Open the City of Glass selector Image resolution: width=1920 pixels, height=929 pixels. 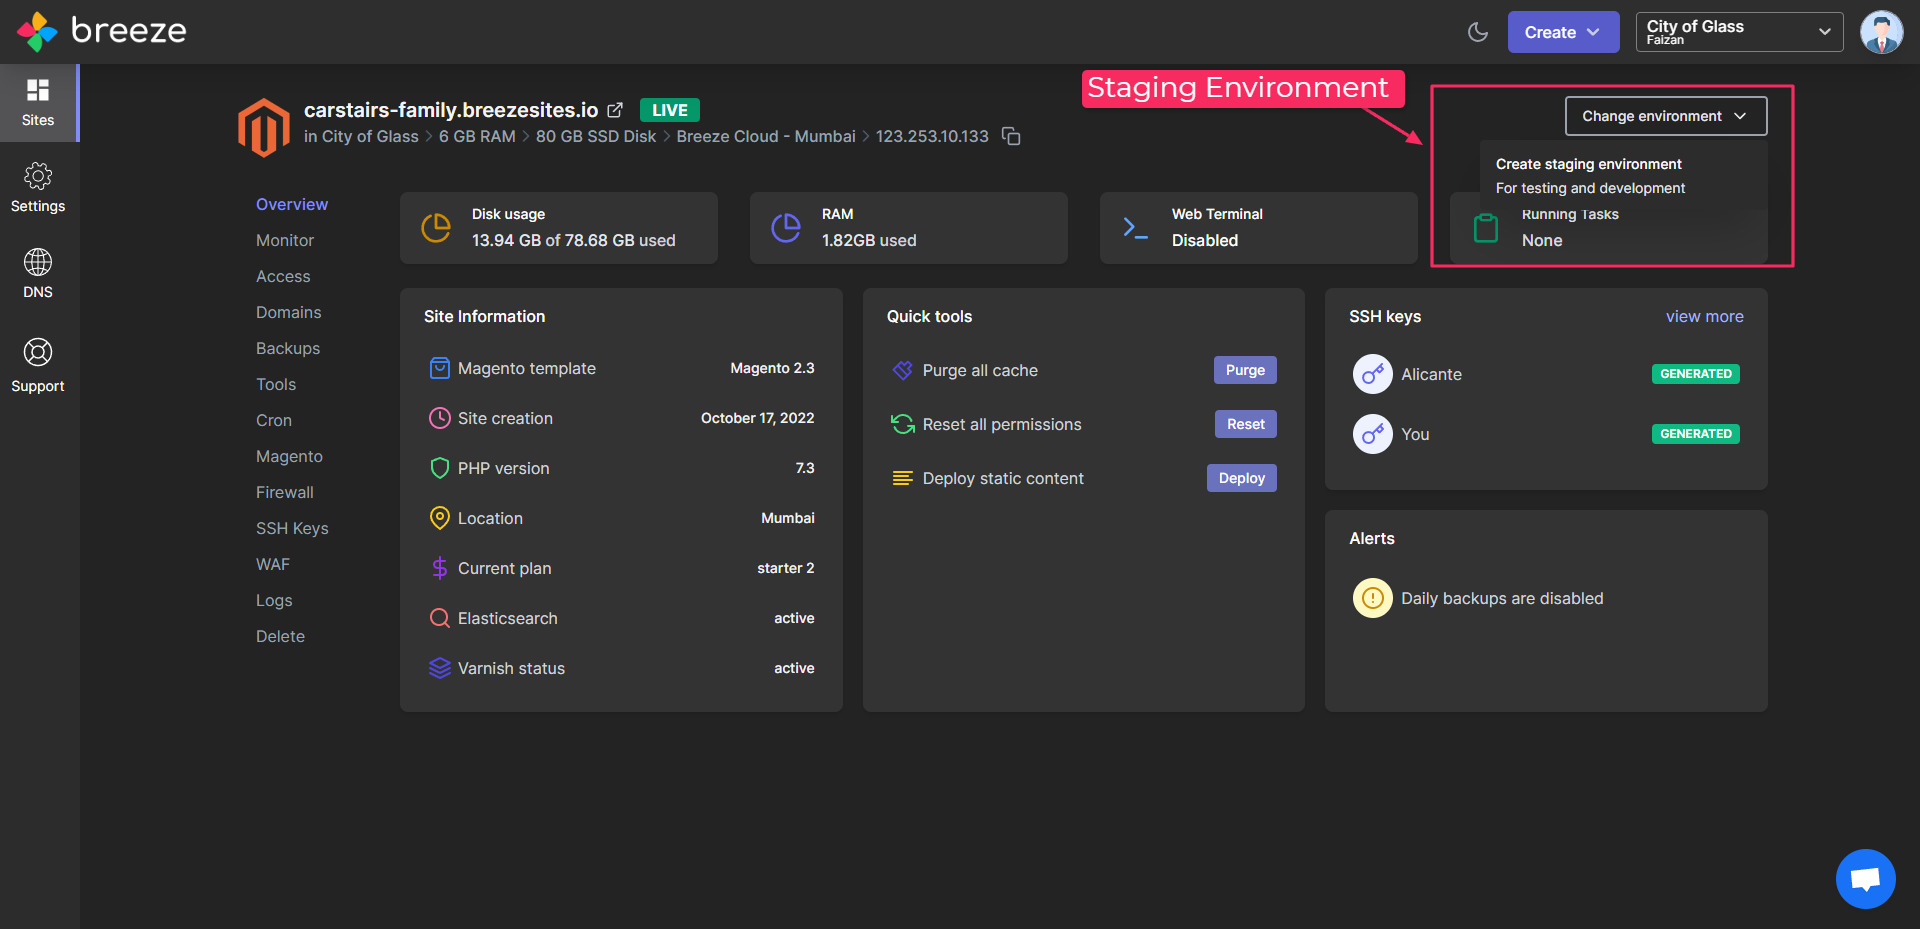coord(1739,32)
